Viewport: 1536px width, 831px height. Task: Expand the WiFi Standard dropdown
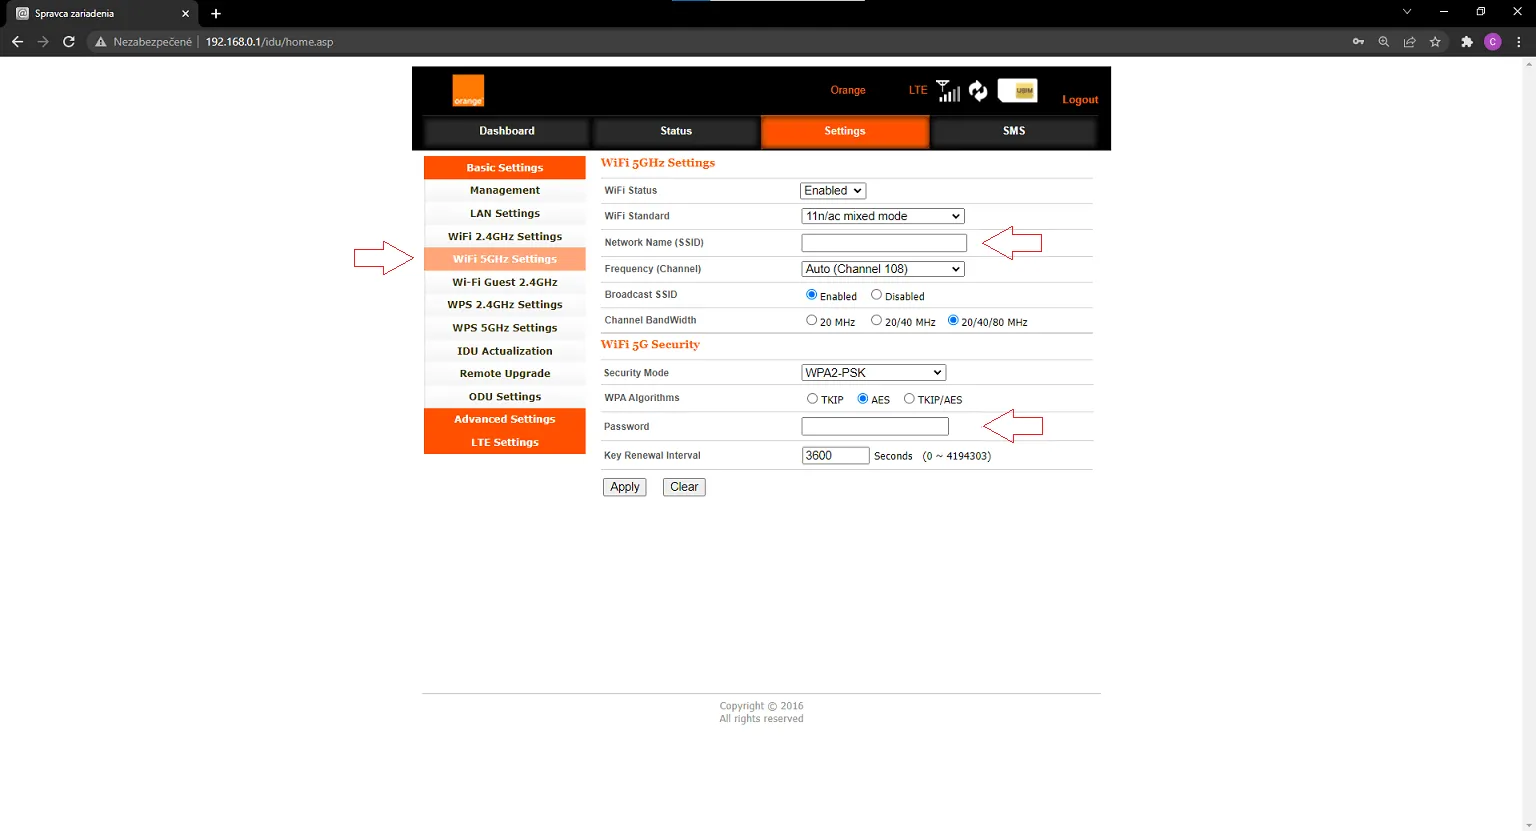(x=883, y=216)
